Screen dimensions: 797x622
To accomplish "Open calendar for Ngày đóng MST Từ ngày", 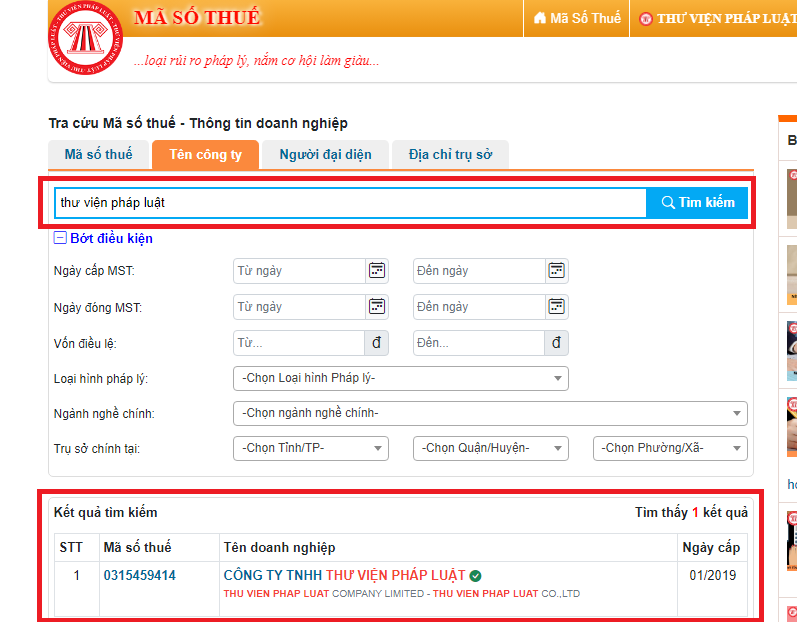I will point(377,307).
